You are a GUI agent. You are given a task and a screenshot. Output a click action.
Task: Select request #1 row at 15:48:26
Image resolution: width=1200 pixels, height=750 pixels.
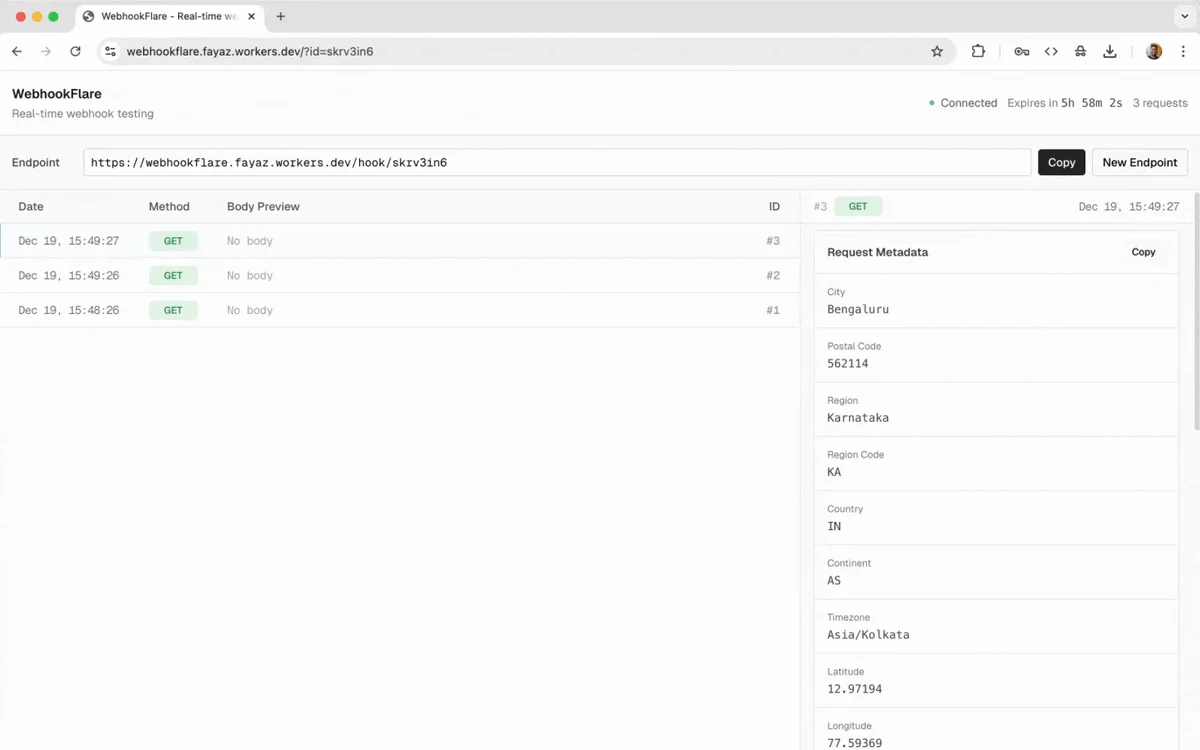coord(400,310)
